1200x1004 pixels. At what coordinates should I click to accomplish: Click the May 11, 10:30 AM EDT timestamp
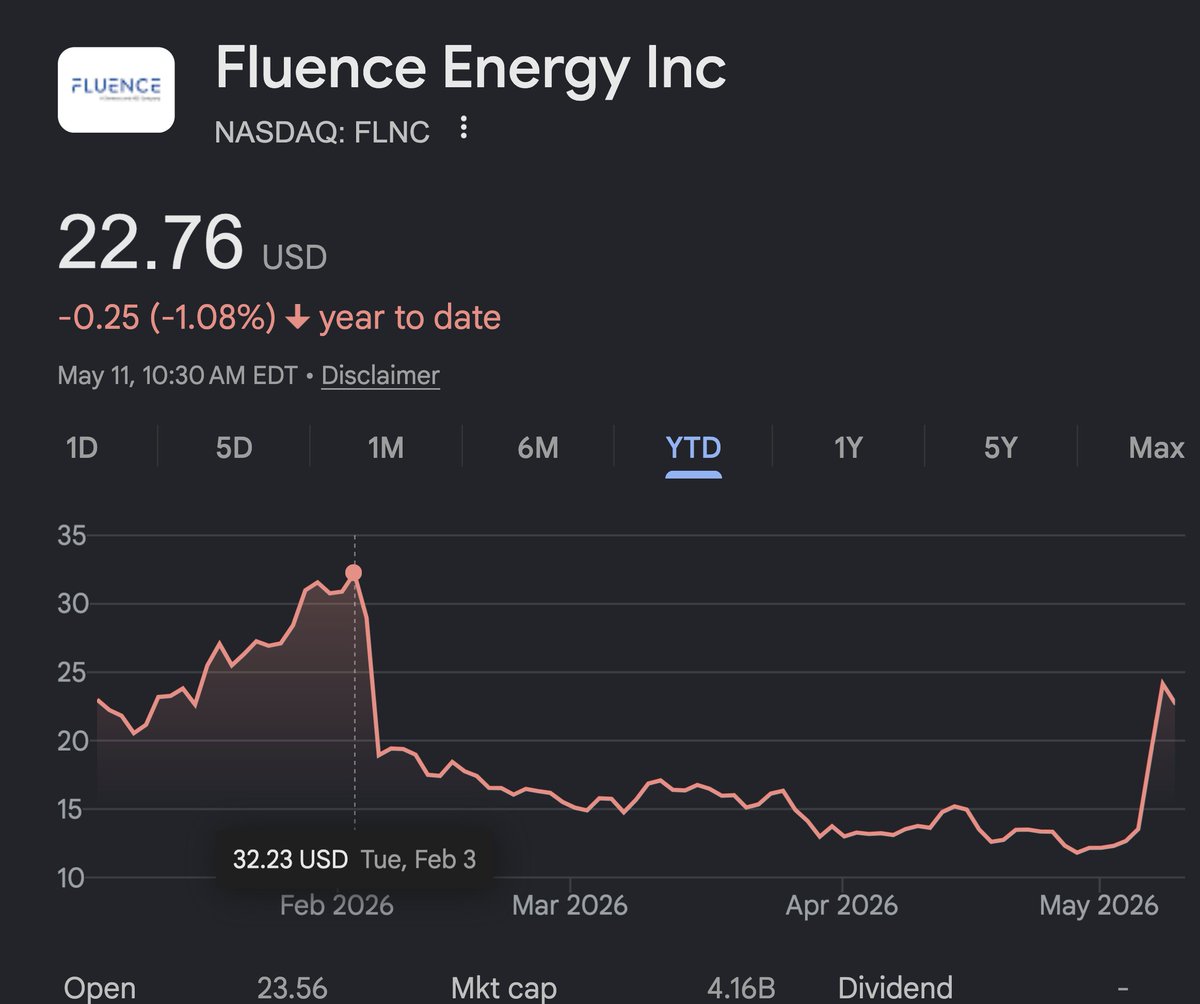178,376
